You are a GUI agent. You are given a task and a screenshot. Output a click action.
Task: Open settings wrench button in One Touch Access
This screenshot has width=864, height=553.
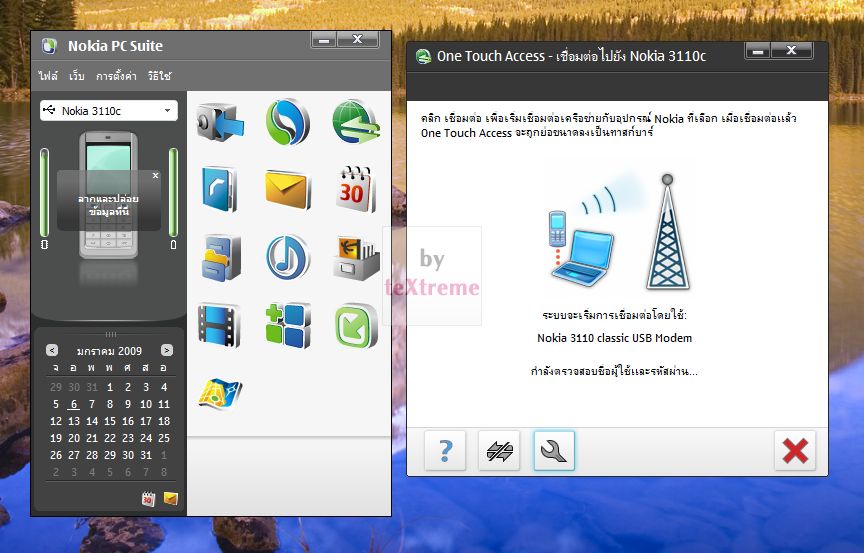point(554,451)
